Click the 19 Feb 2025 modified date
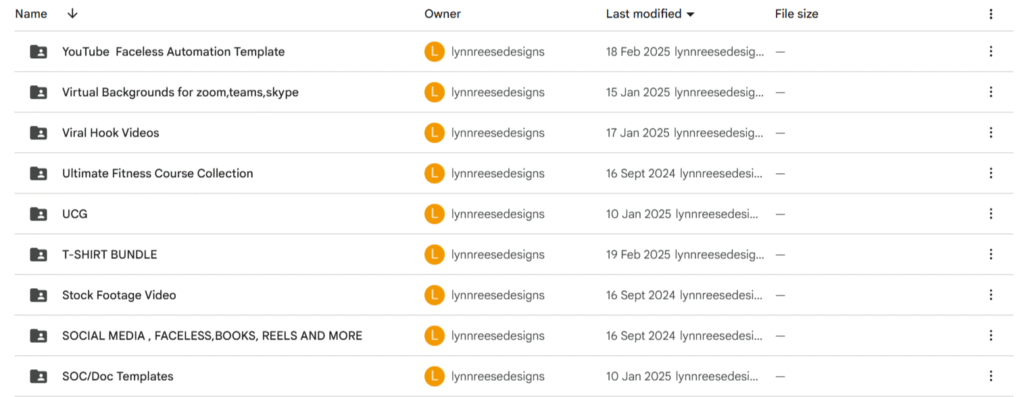This screenshot has height=397, width=1024. [638, 254]
